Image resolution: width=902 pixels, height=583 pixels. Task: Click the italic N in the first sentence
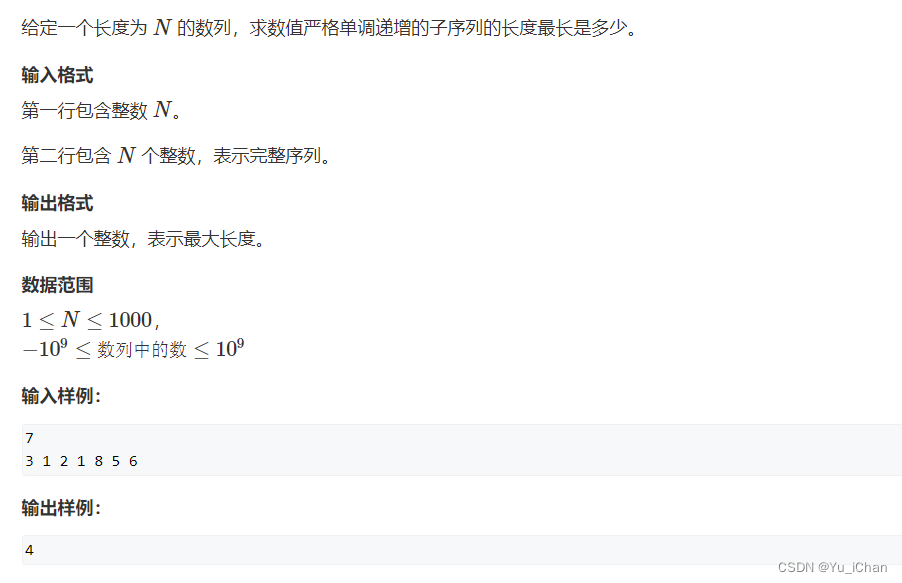[163, 28]
